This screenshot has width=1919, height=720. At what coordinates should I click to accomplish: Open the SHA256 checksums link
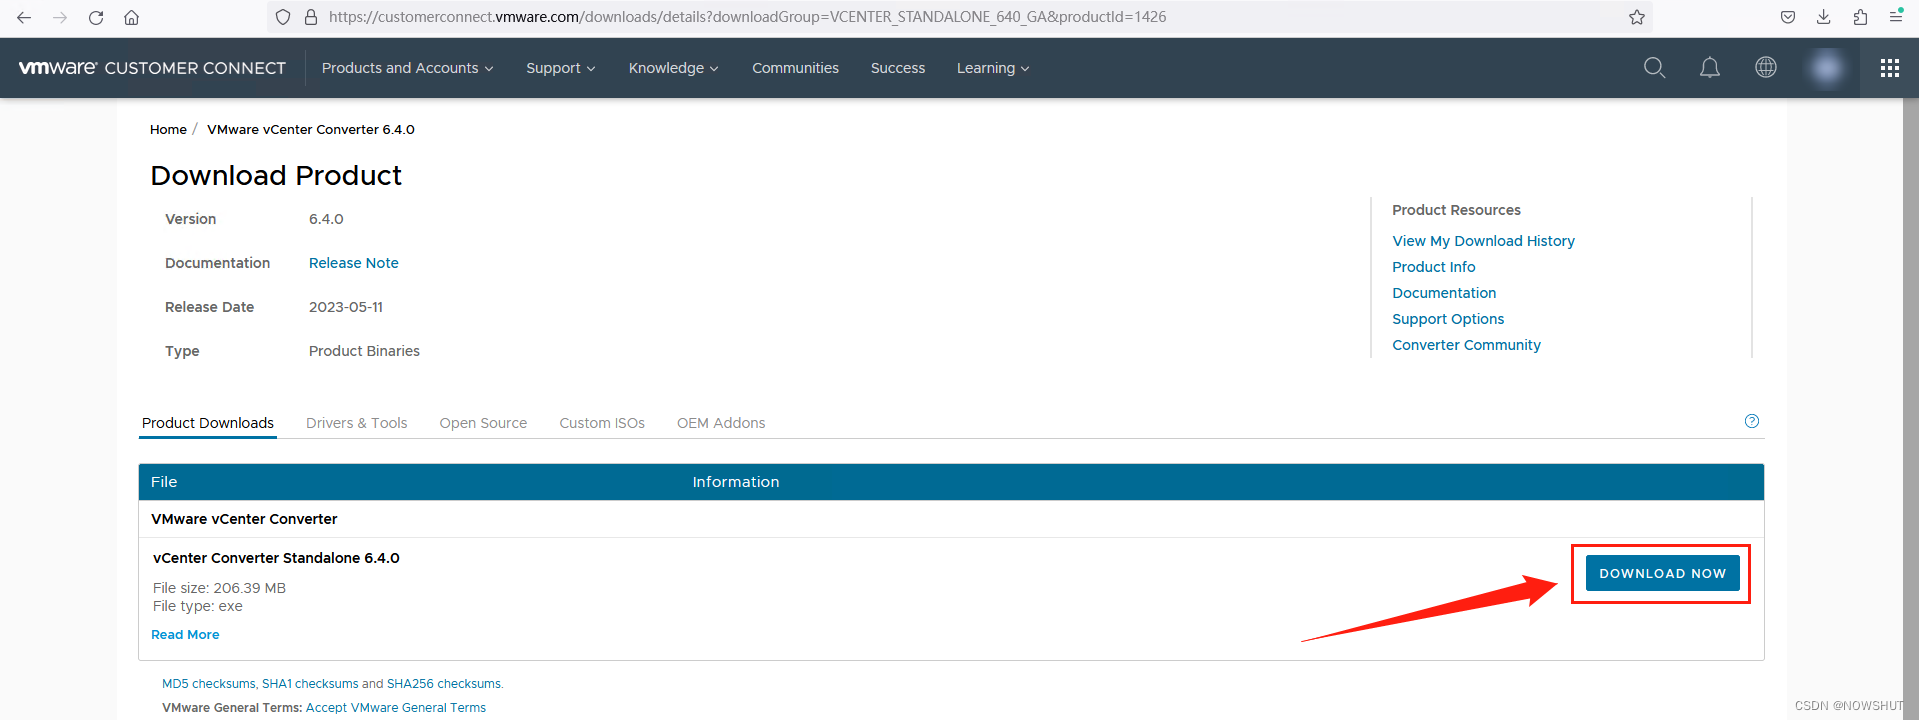[x=444, y=684]
